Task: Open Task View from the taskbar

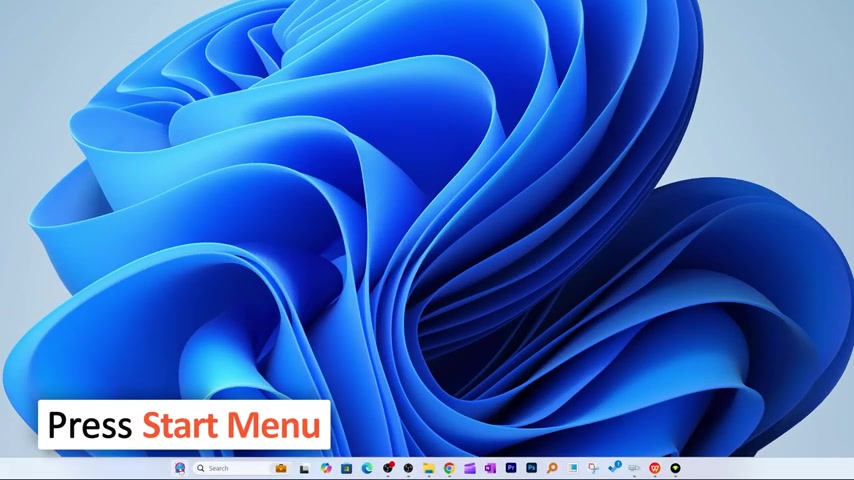Action: click(304, 469)
